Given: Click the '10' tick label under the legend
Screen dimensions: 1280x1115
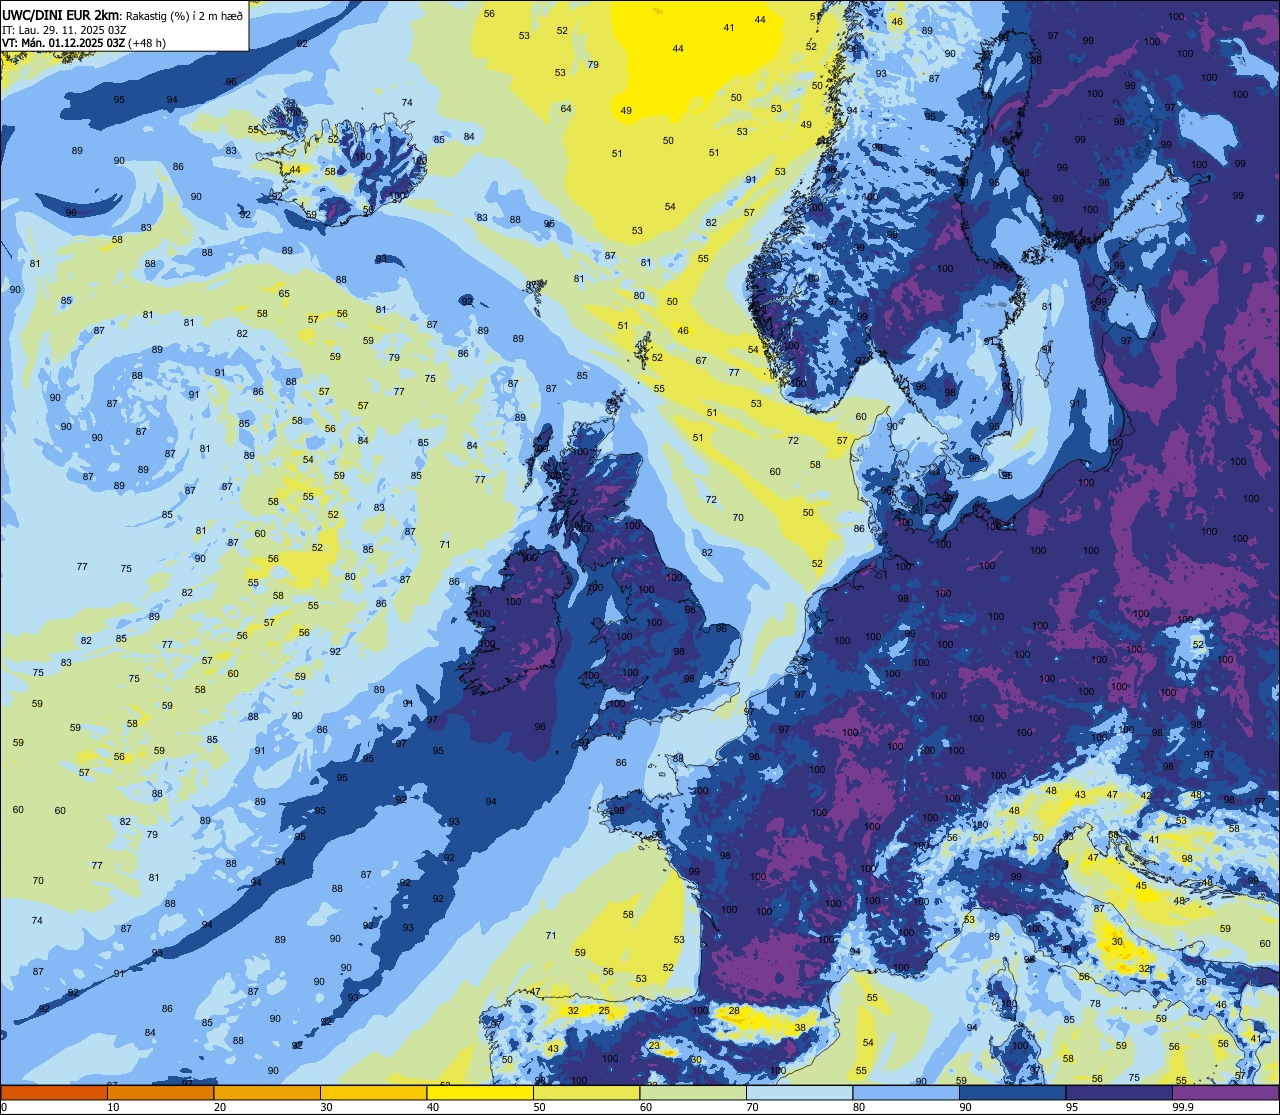Looking at the screenshot, I should point(113,1107).
